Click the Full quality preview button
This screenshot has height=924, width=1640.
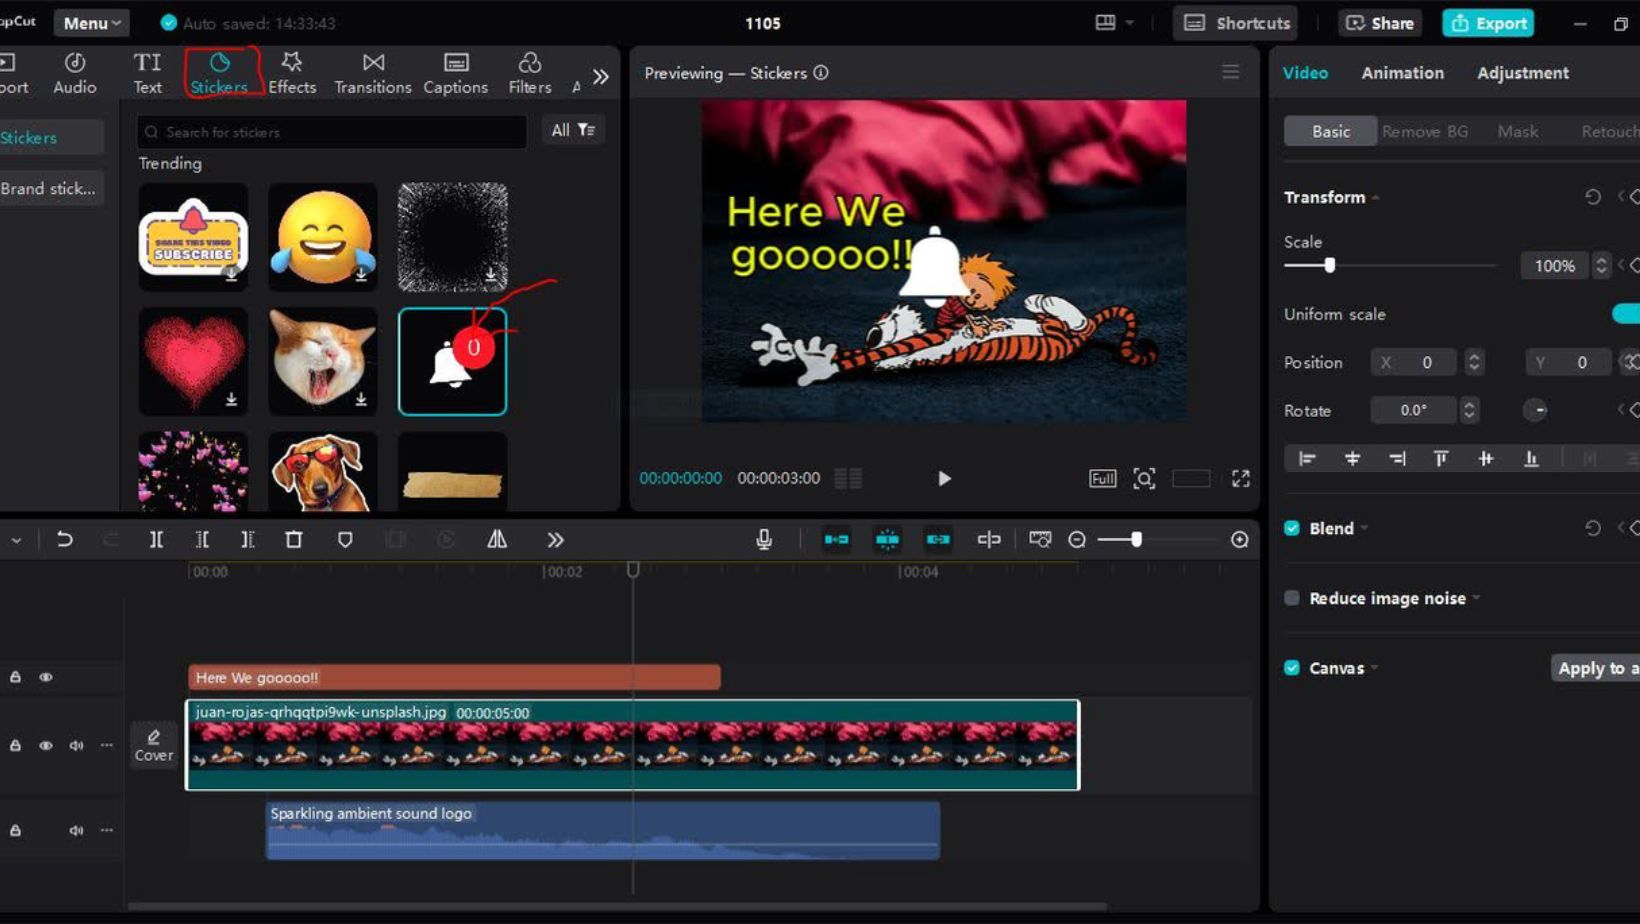pyautogui.click(x=1102, y=479)
